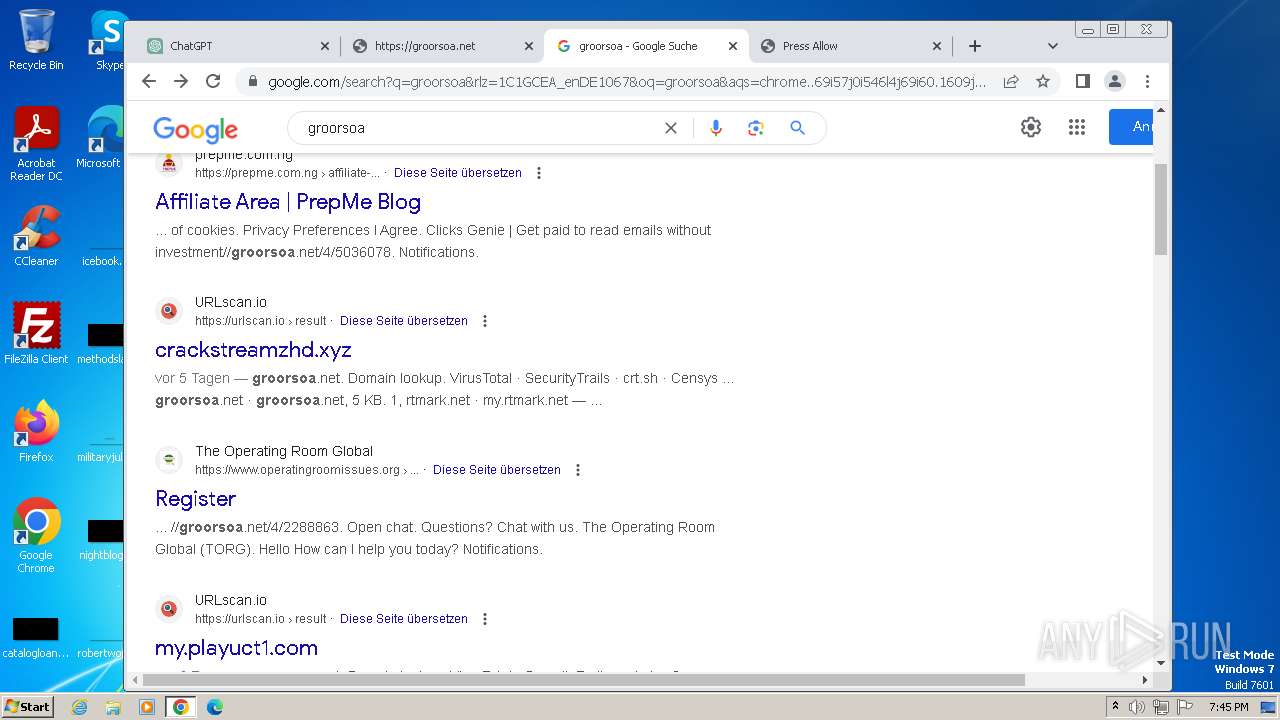Open Acrobat Reader DC desktop icon
This screenshot has width=1280, height=720.
[36, 145]
